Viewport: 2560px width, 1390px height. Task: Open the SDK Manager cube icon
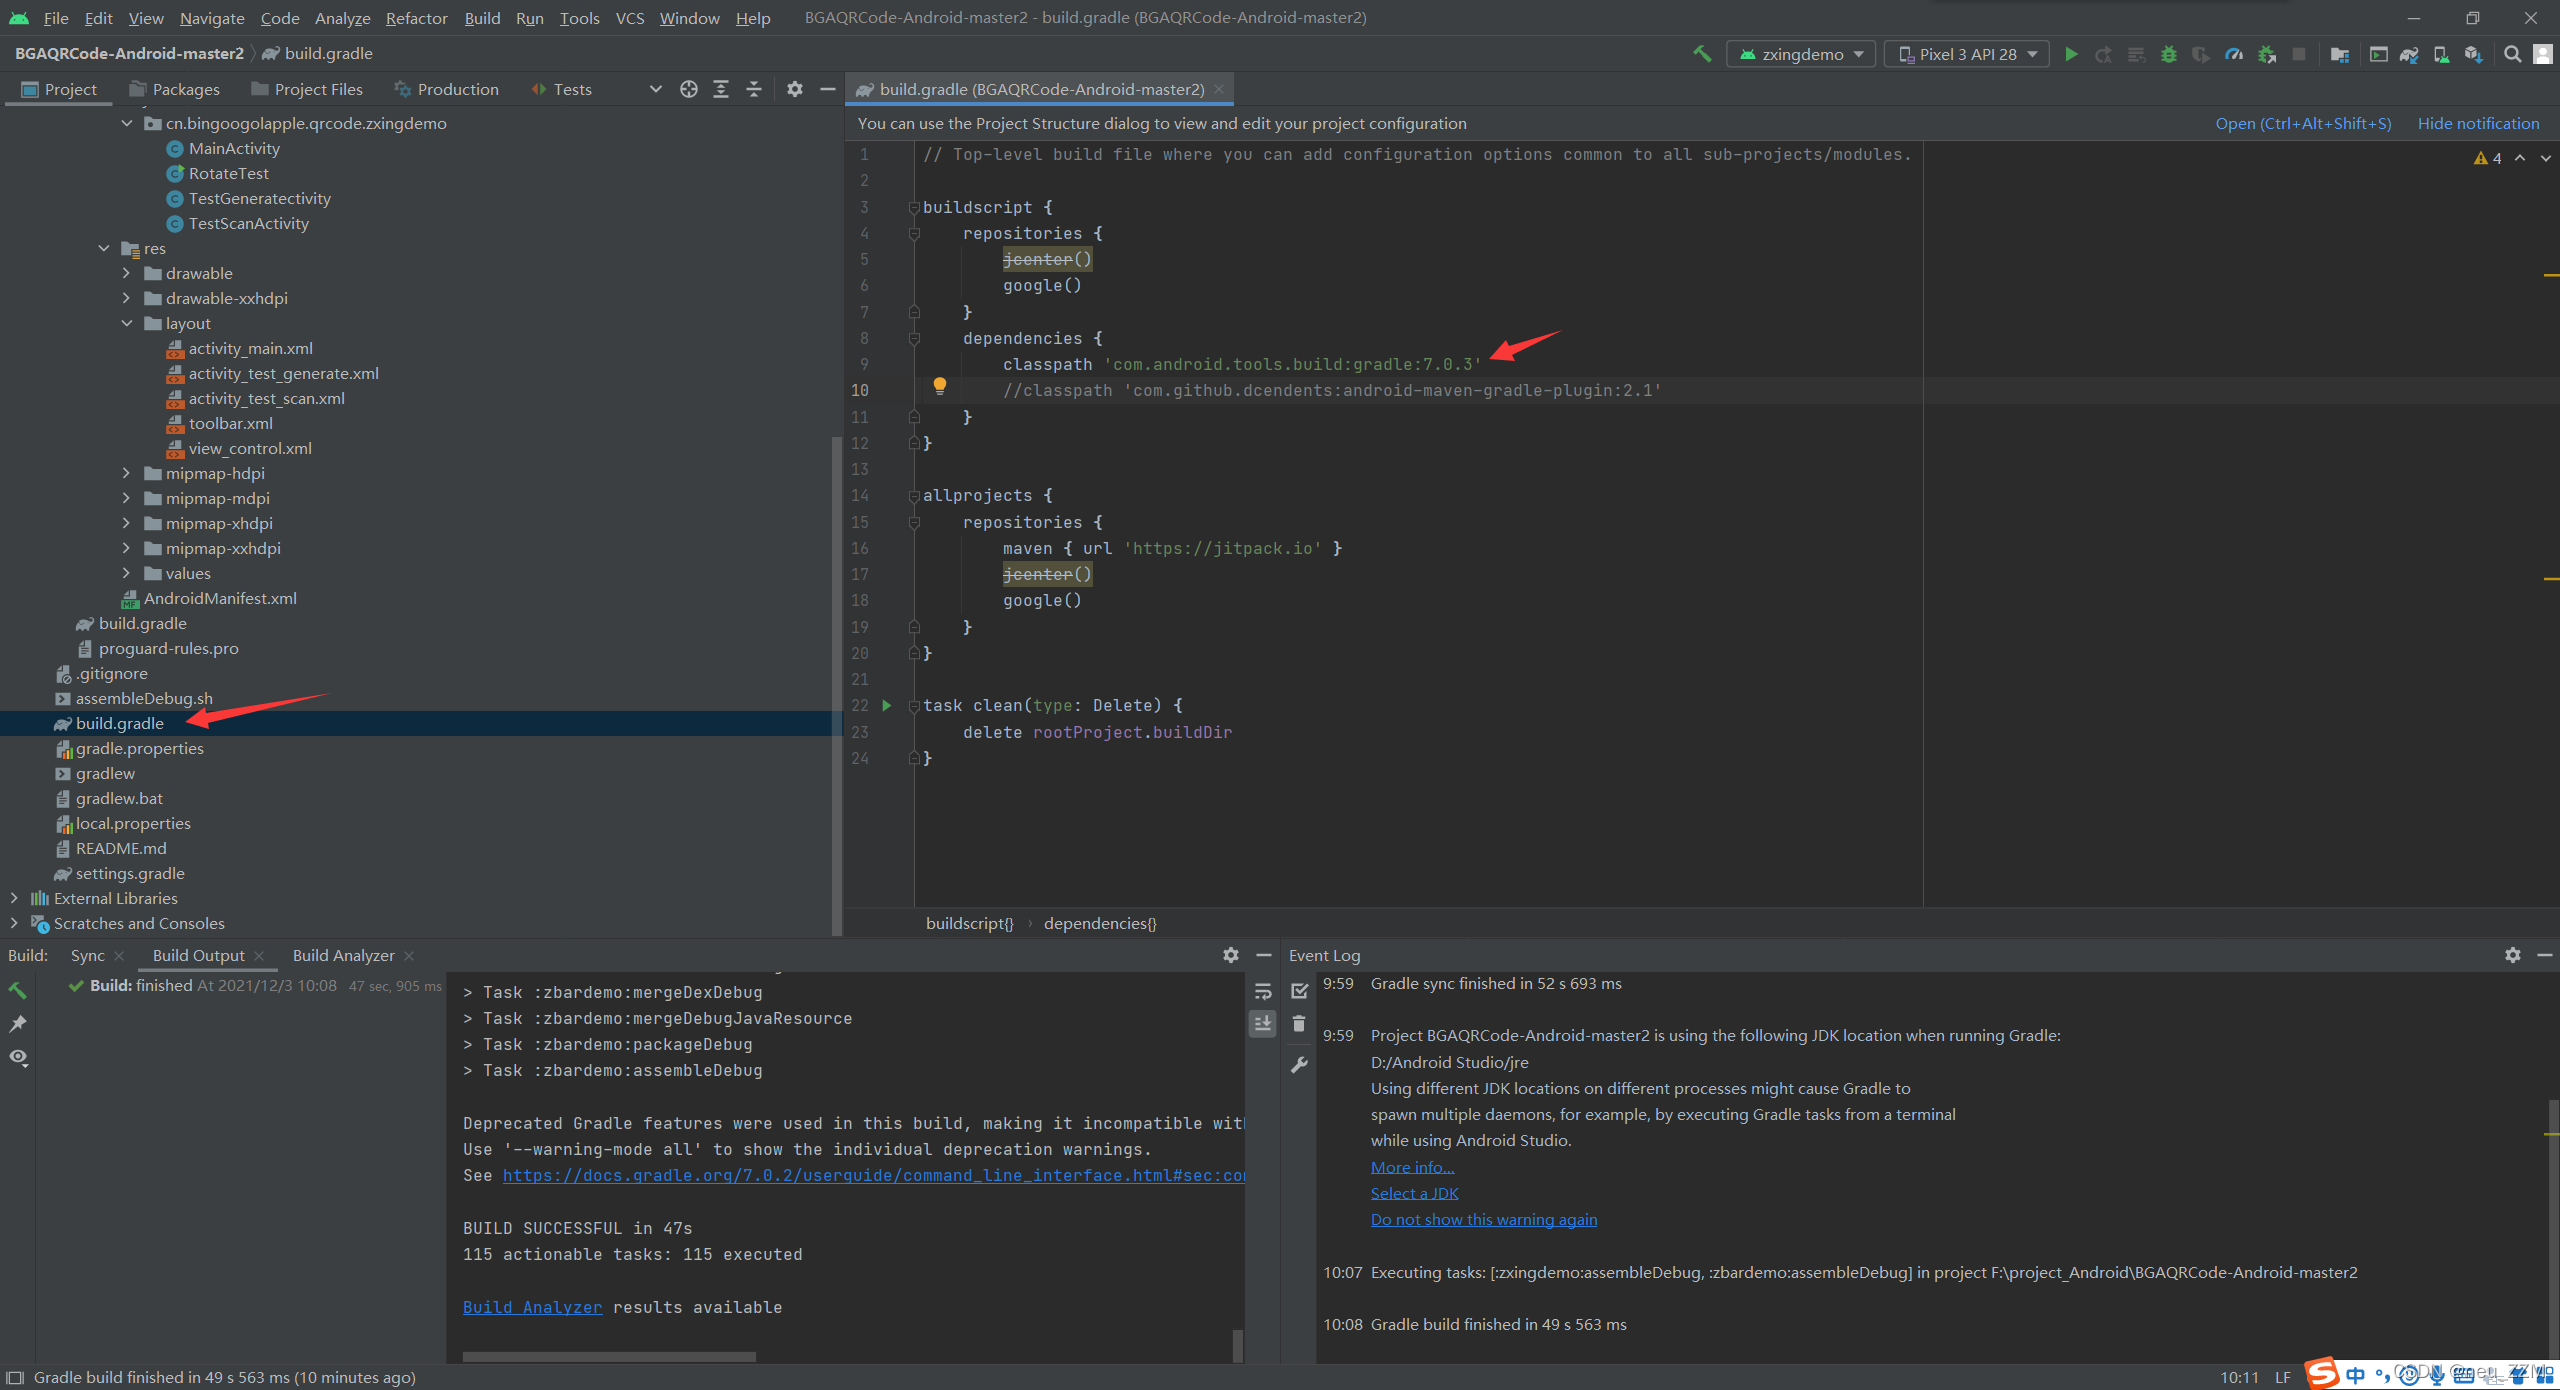click(x=2473, y=54)
